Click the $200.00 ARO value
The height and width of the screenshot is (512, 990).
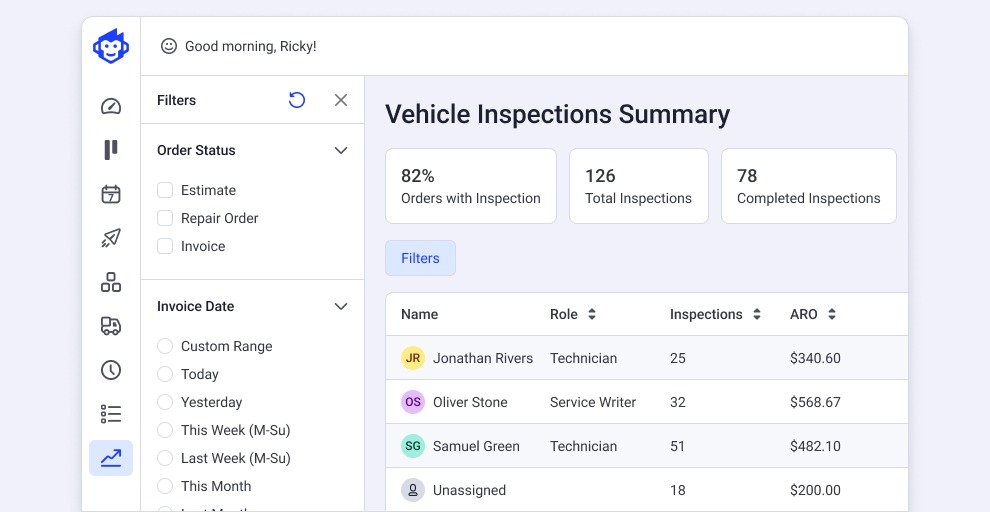[x=815, y=490]
